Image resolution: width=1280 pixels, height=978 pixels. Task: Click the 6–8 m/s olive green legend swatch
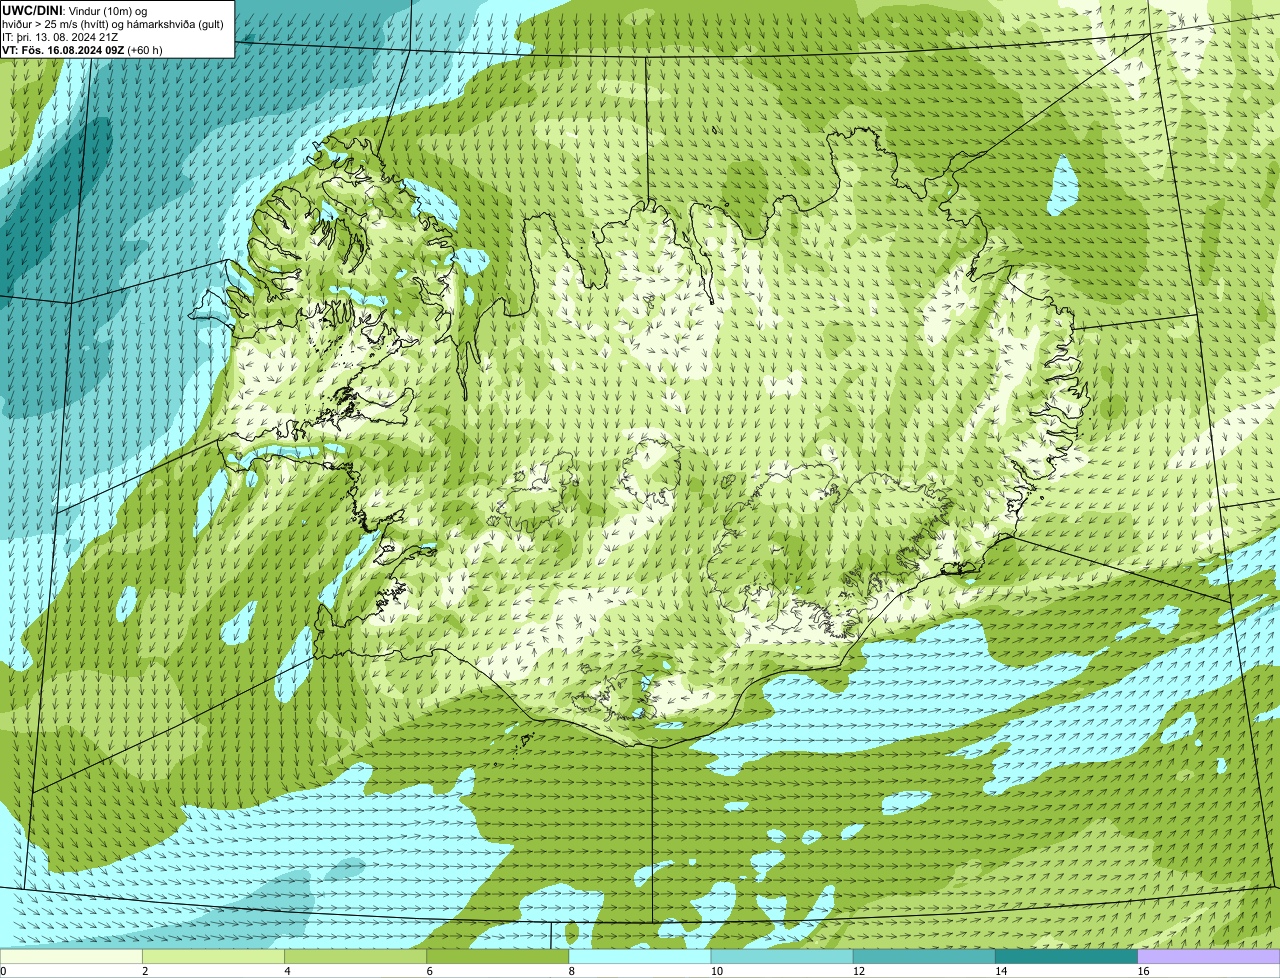(498, 957)
